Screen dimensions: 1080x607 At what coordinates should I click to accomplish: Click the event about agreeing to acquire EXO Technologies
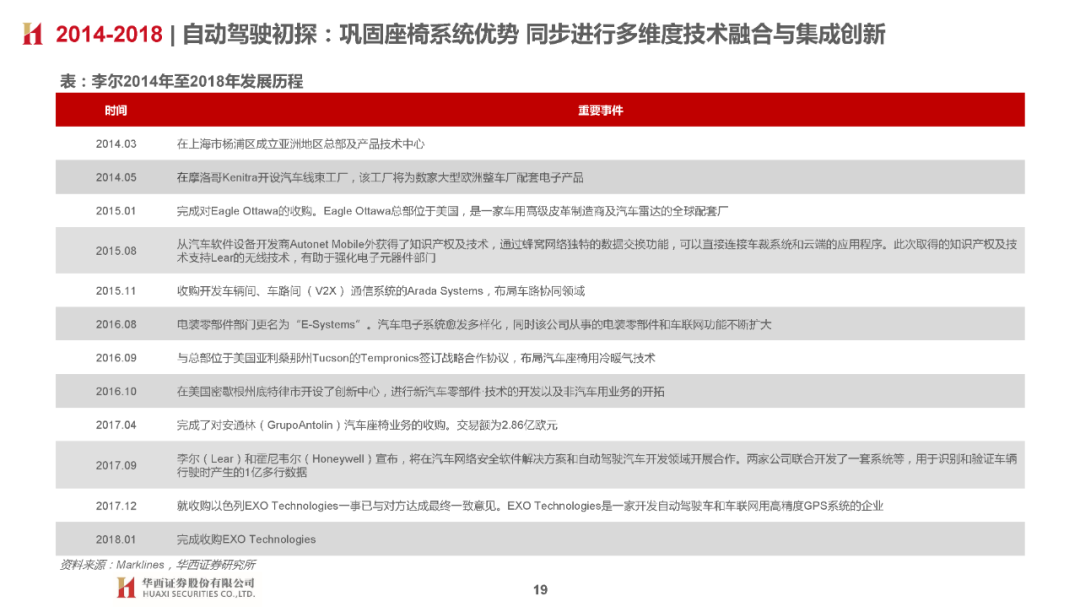tap(530, 506)
